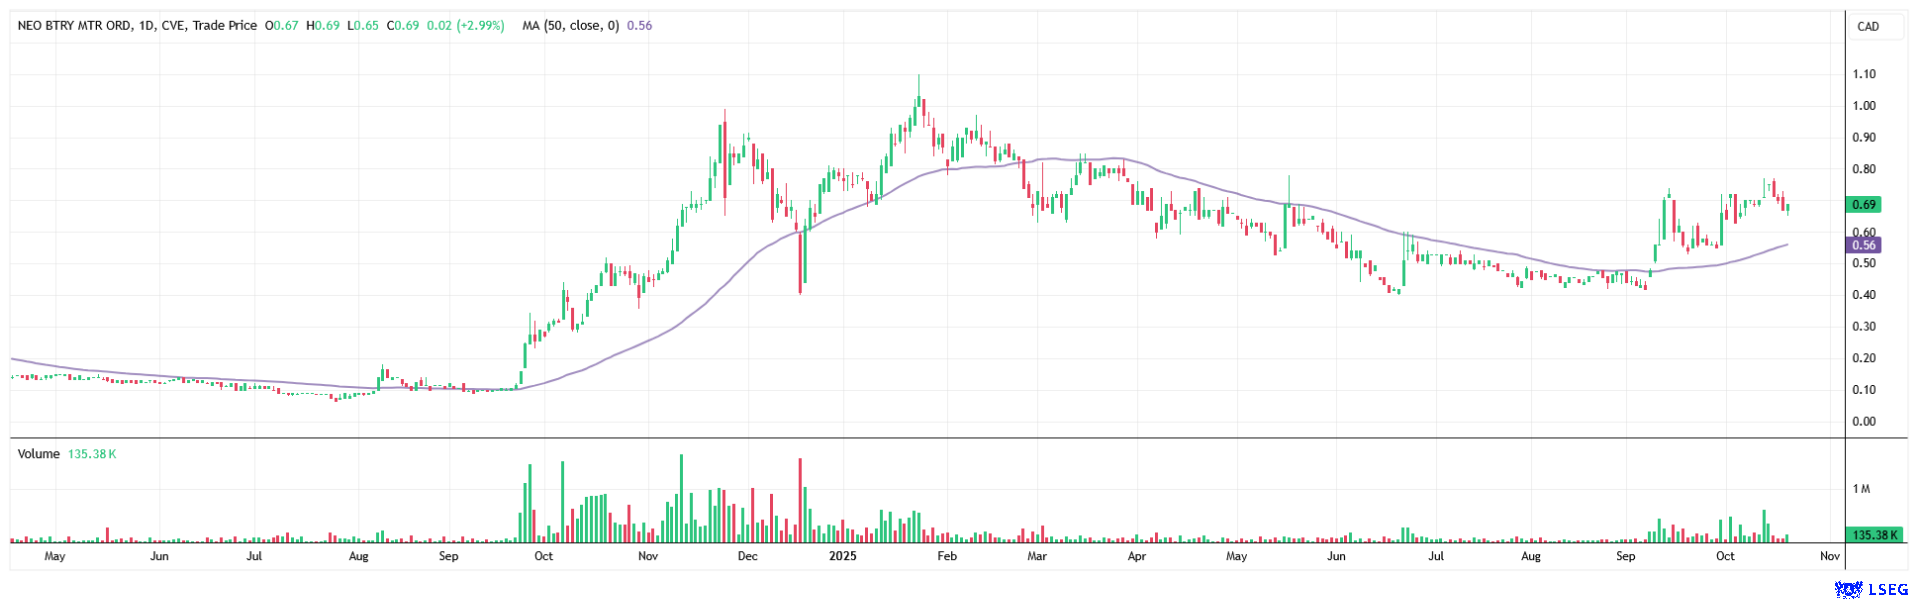Click the LSEG logo icon
The width and height of the screenshot is (1918, 600).
pos(1848,589)
